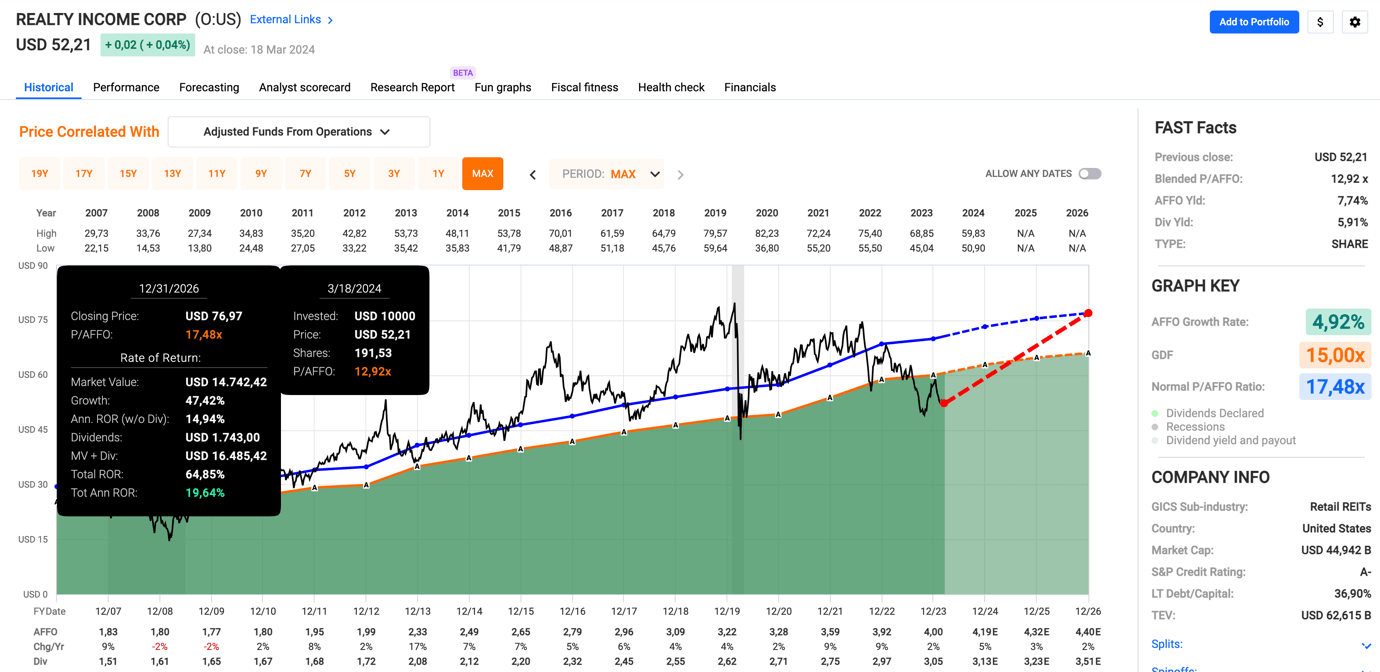Click the red forecast endpoint marker on chart
The image size is (1380, 672).
1088,314
